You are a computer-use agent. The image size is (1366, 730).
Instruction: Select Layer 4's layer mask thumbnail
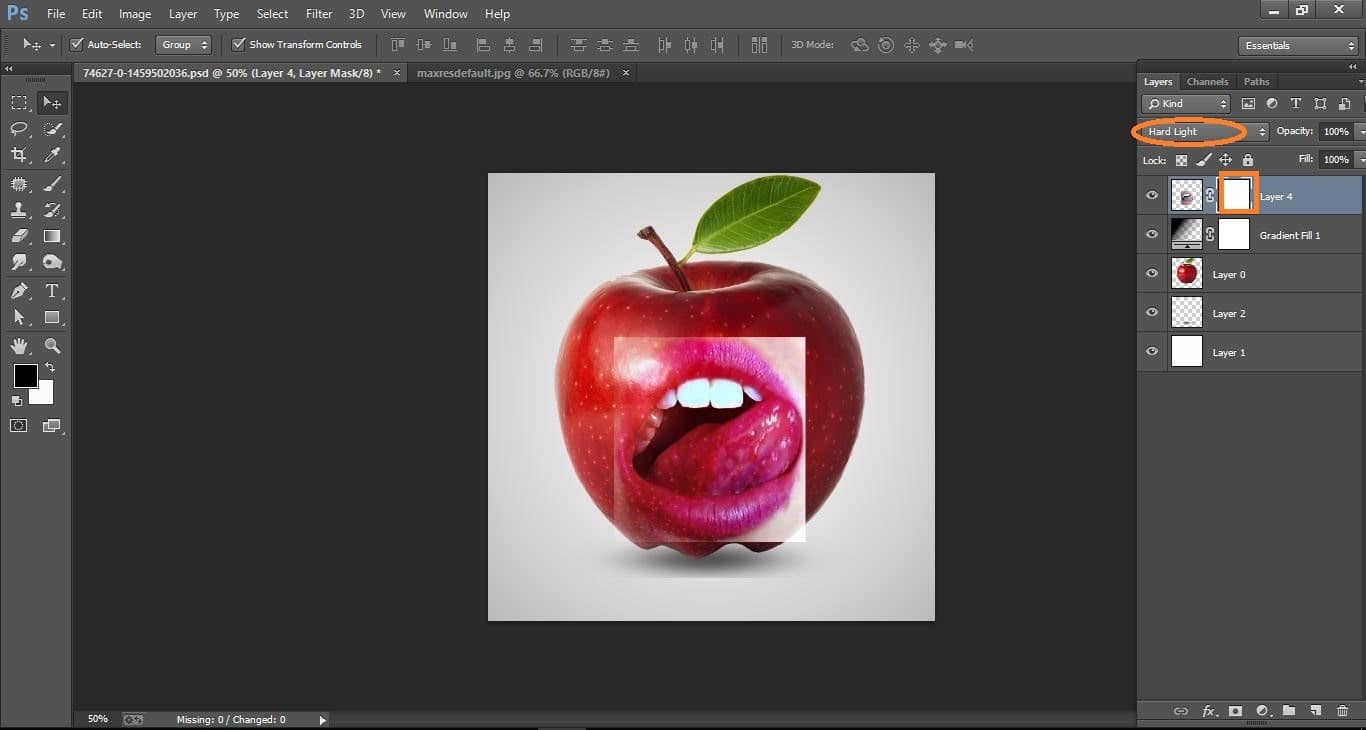[1237, 194]
